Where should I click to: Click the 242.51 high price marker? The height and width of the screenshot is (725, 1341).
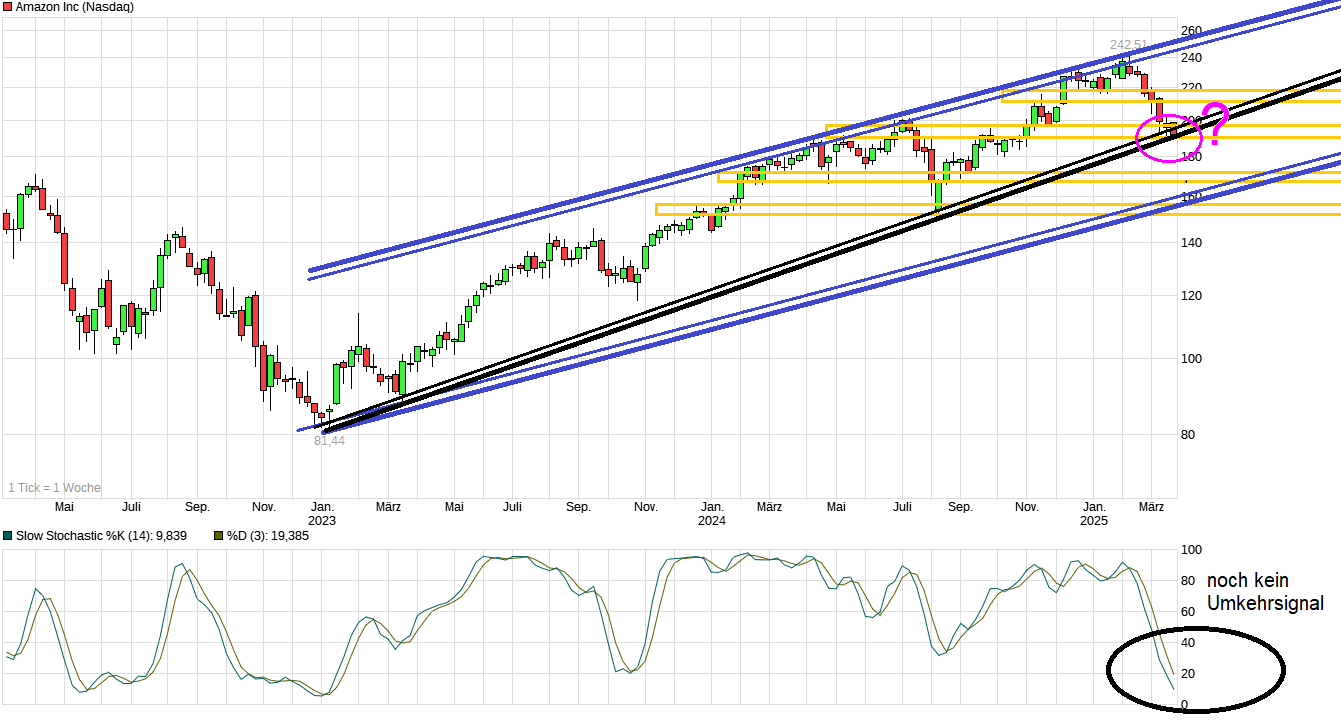click(x=1128, y=44)
